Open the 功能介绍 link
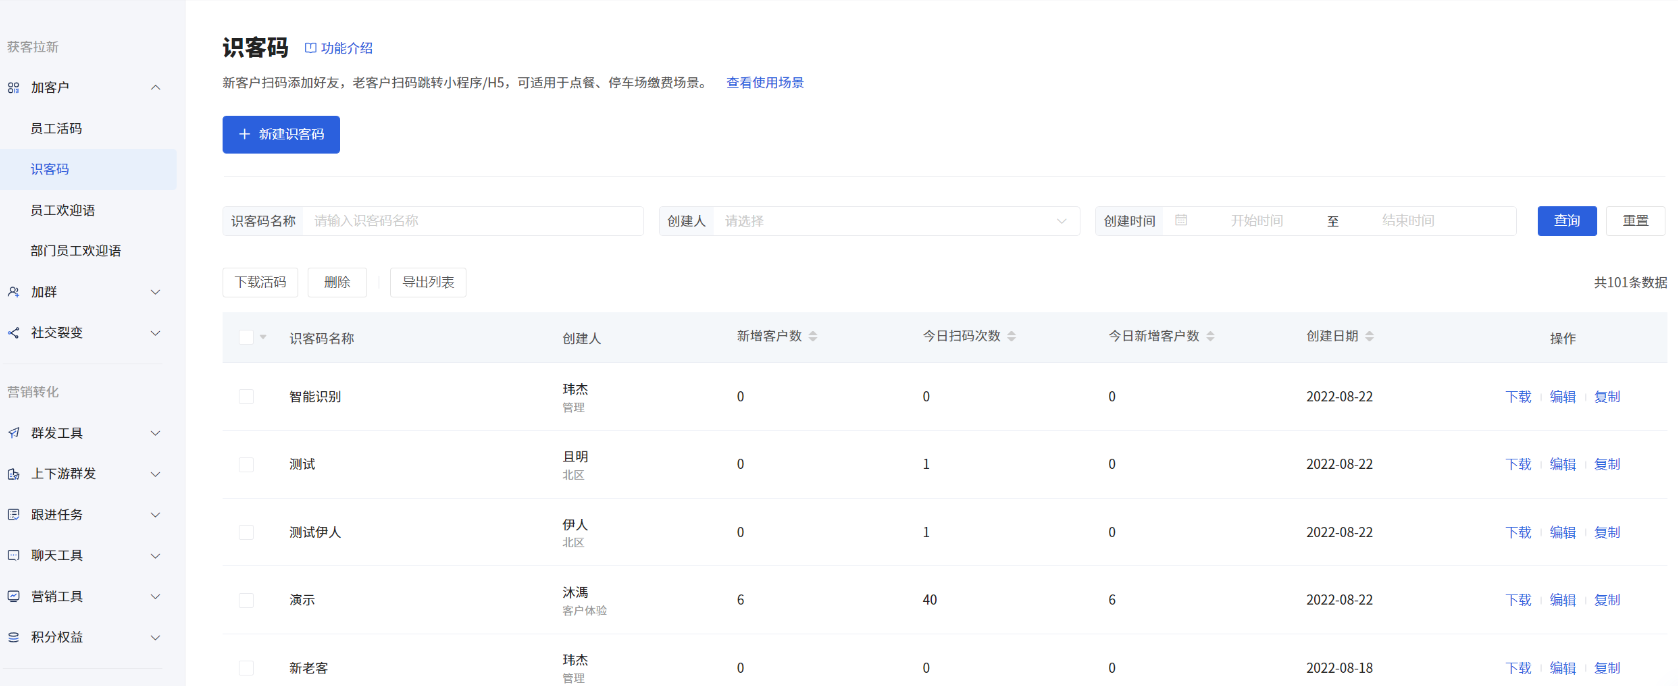 339,48
